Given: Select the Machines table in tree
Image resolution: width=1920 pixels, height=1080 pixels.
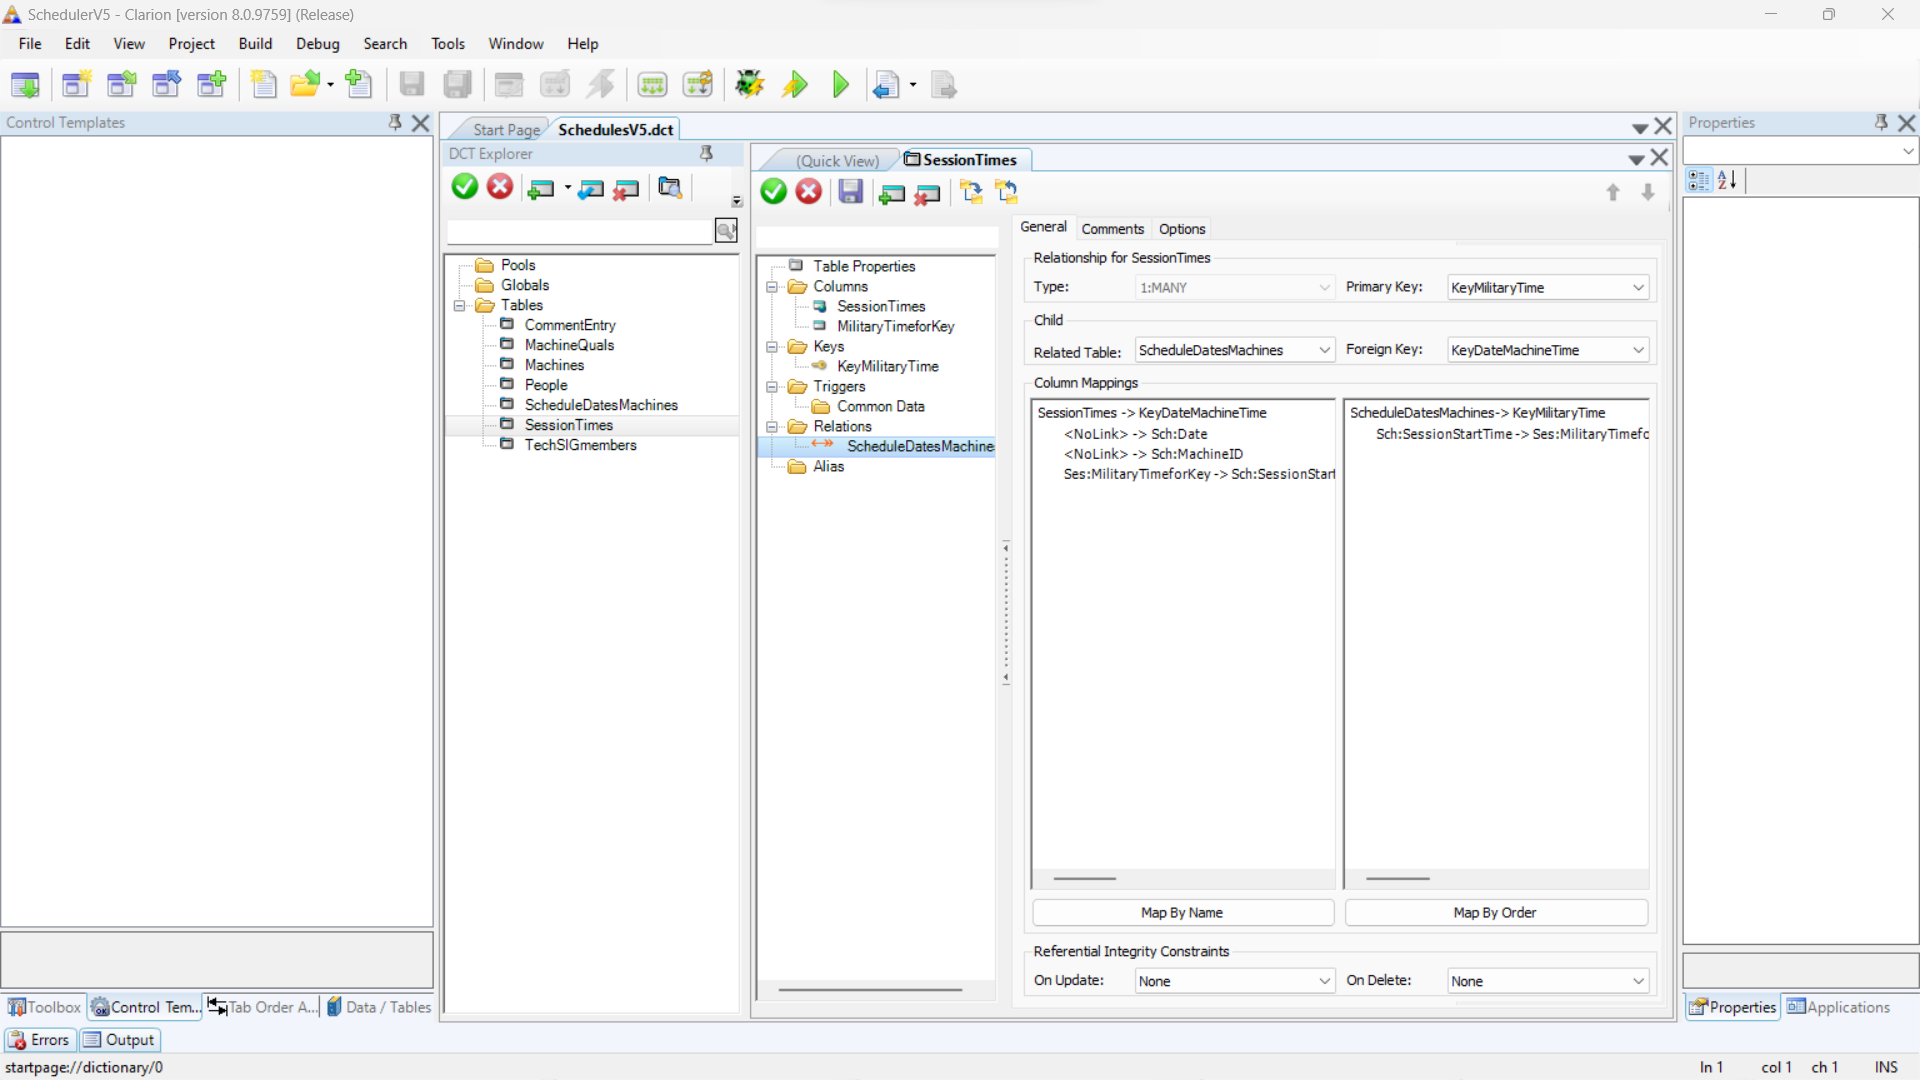Looking at the screenshot, I should 554,365.
